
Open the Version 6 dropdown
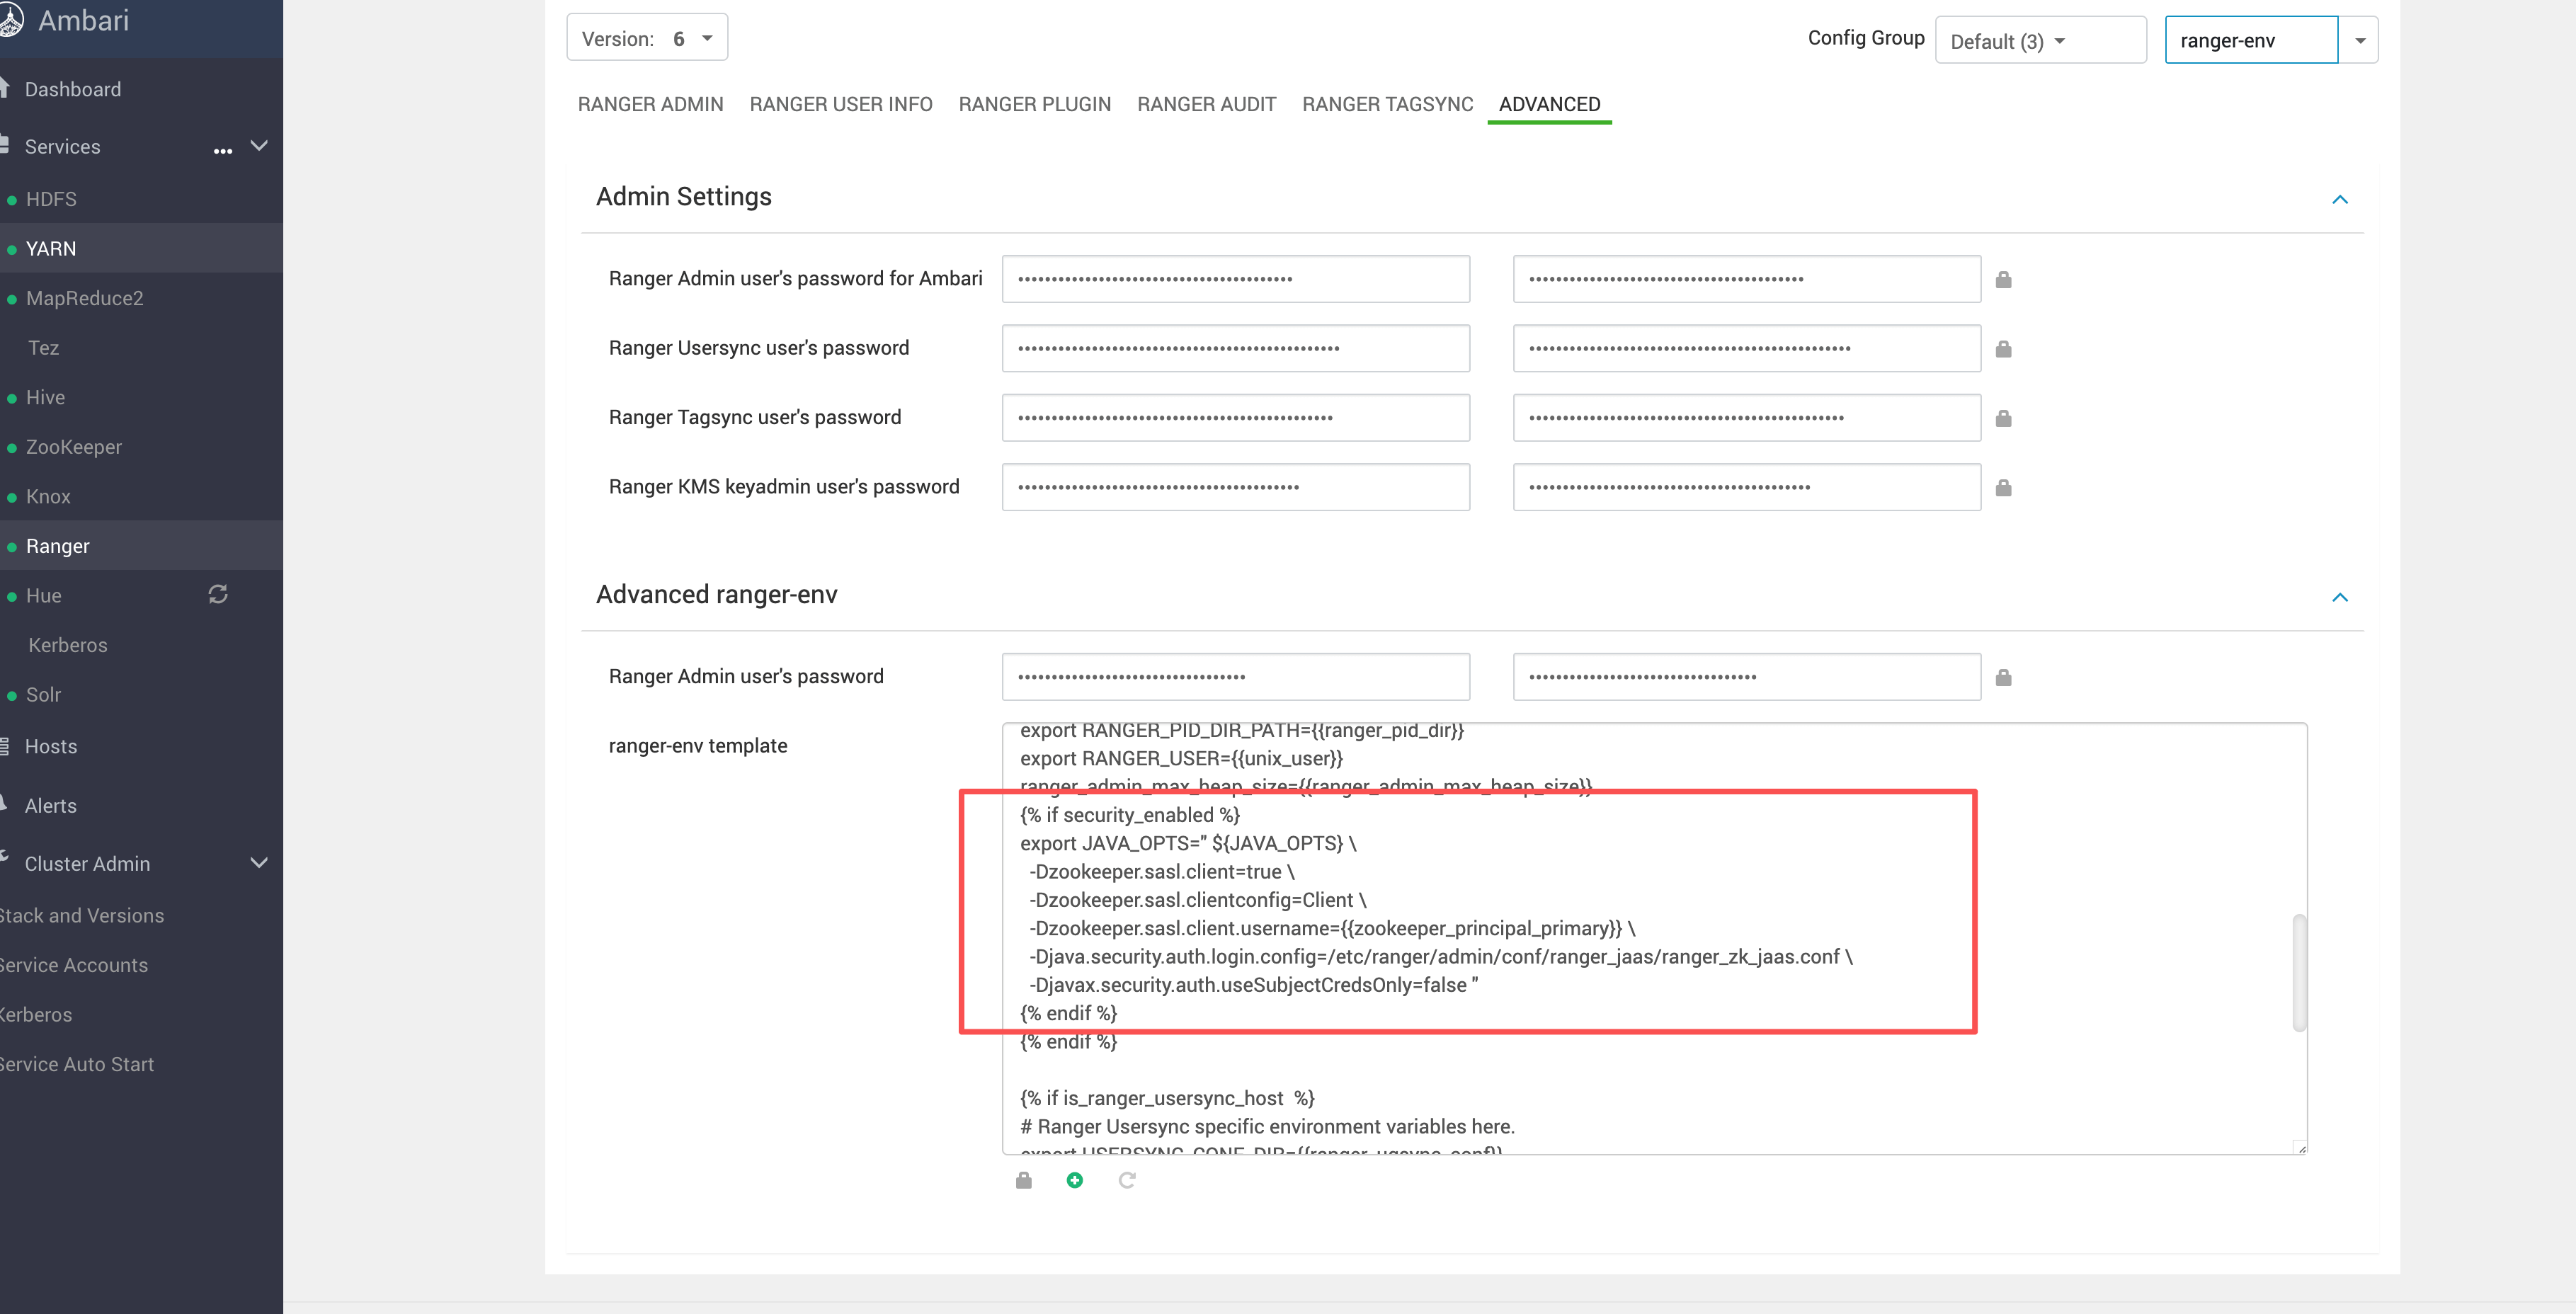[x=647, y=38]
